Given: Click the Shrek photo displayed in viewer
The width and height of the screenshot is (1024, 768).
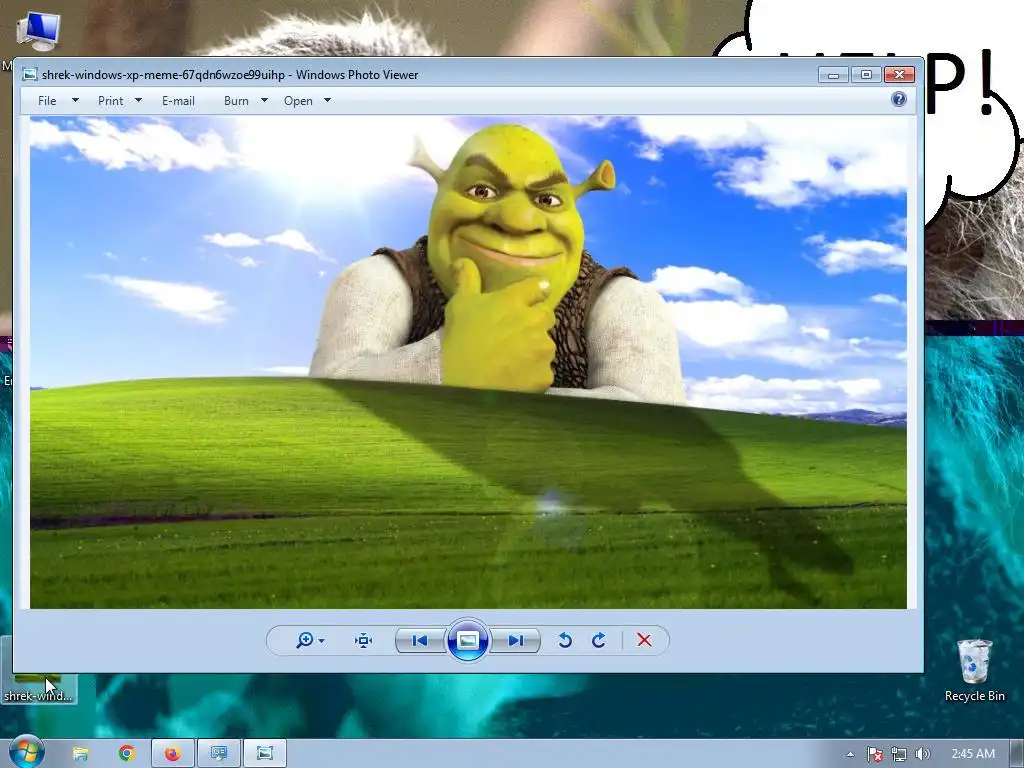Looking at the screenshot, I should click(x=468, y=362).
